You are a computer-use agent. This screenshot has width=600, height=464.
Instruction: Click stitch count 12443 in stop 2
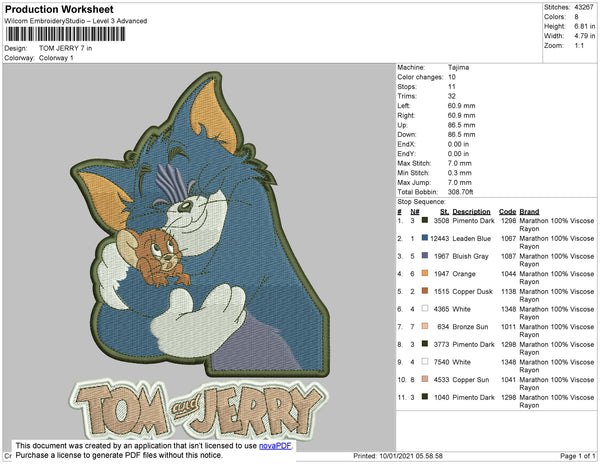(439, 238)
